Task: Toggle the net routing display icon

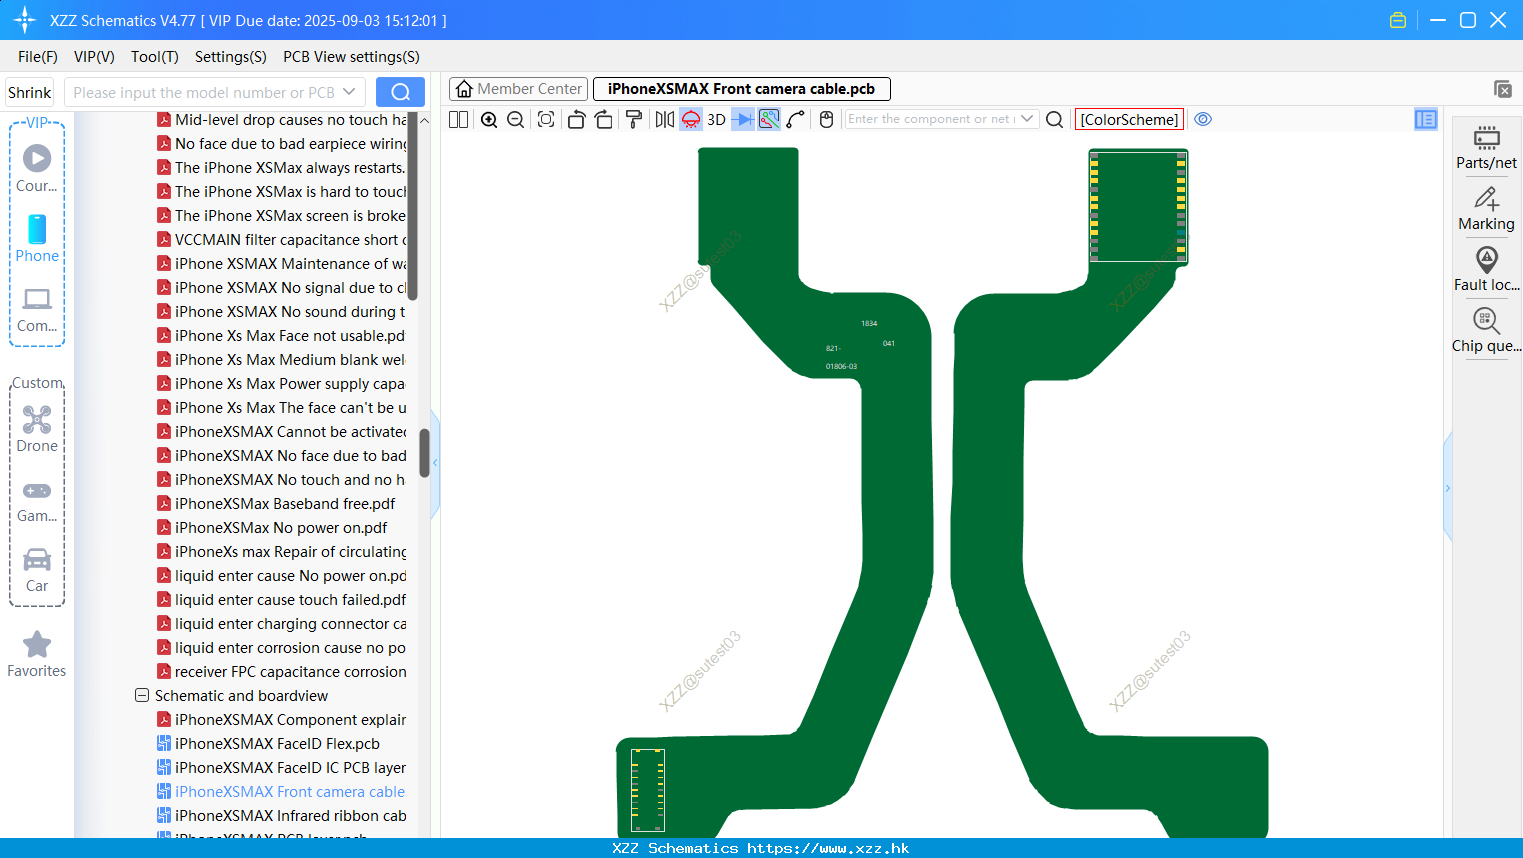Action: coord(769,120)
